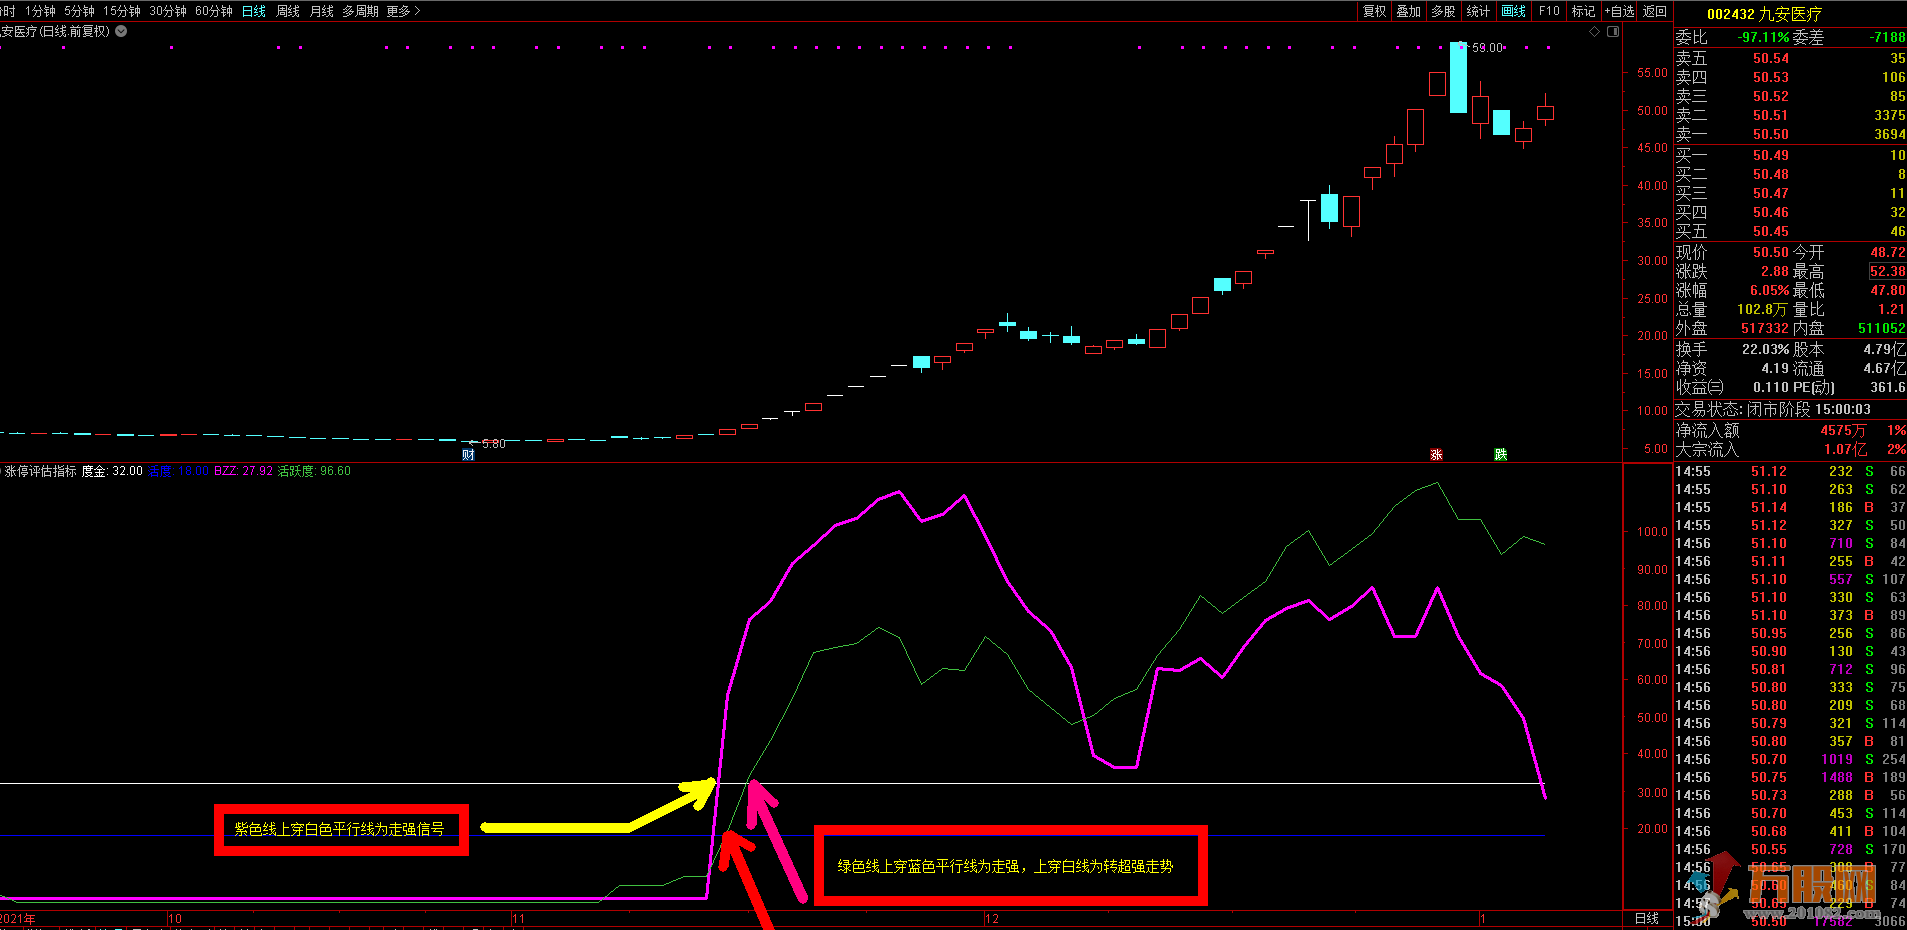The width and height of the screenshot is (1907, 930).
Task: Click the 买四 price 50.46
Action: 1770,212
